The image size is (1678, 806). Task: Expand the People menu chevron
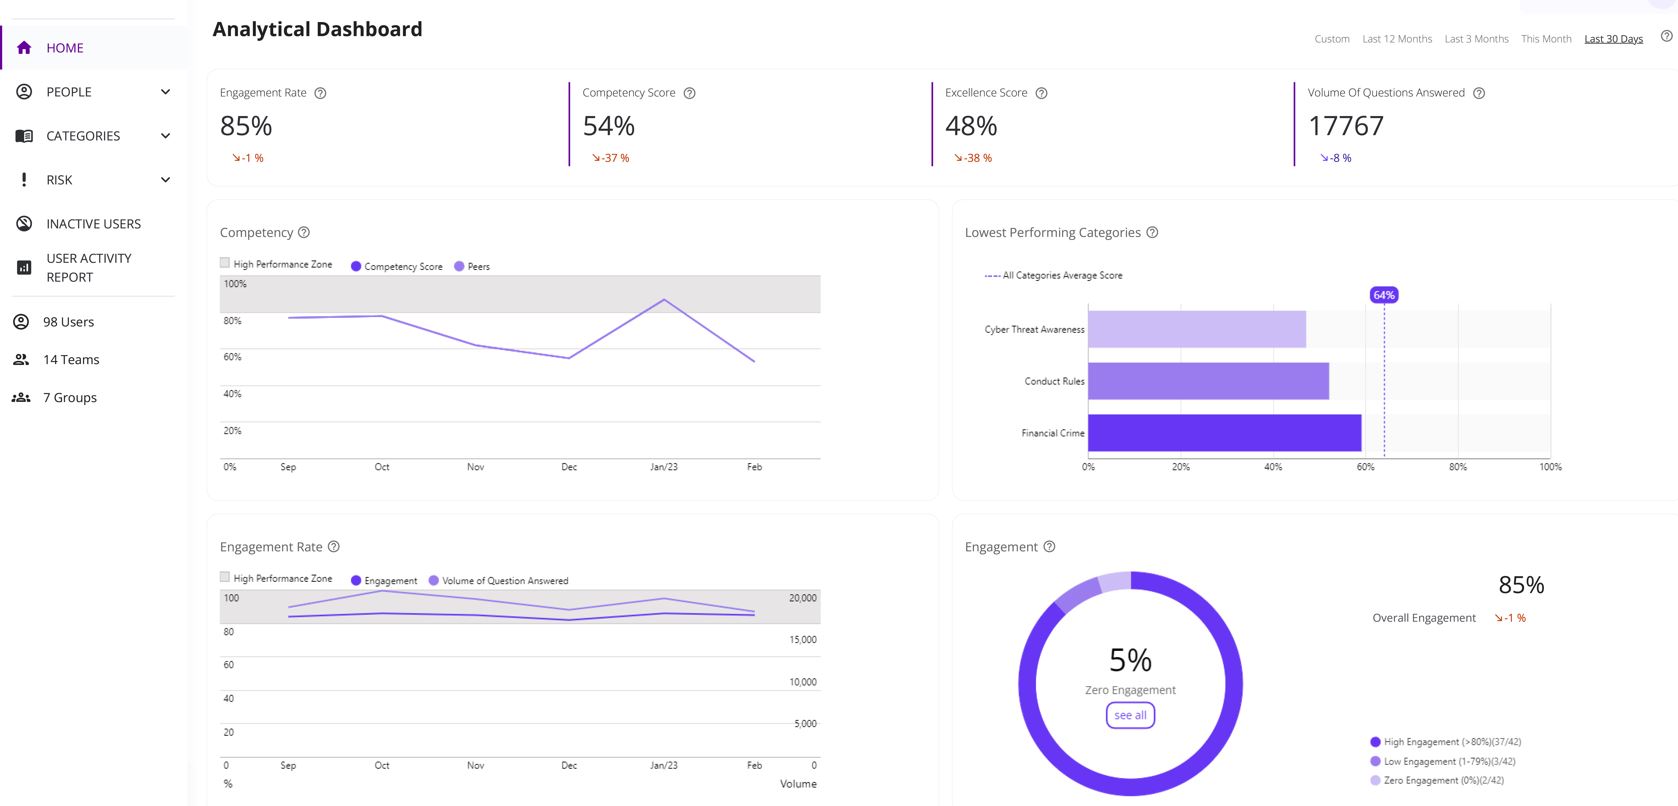[x=166, y=92]
